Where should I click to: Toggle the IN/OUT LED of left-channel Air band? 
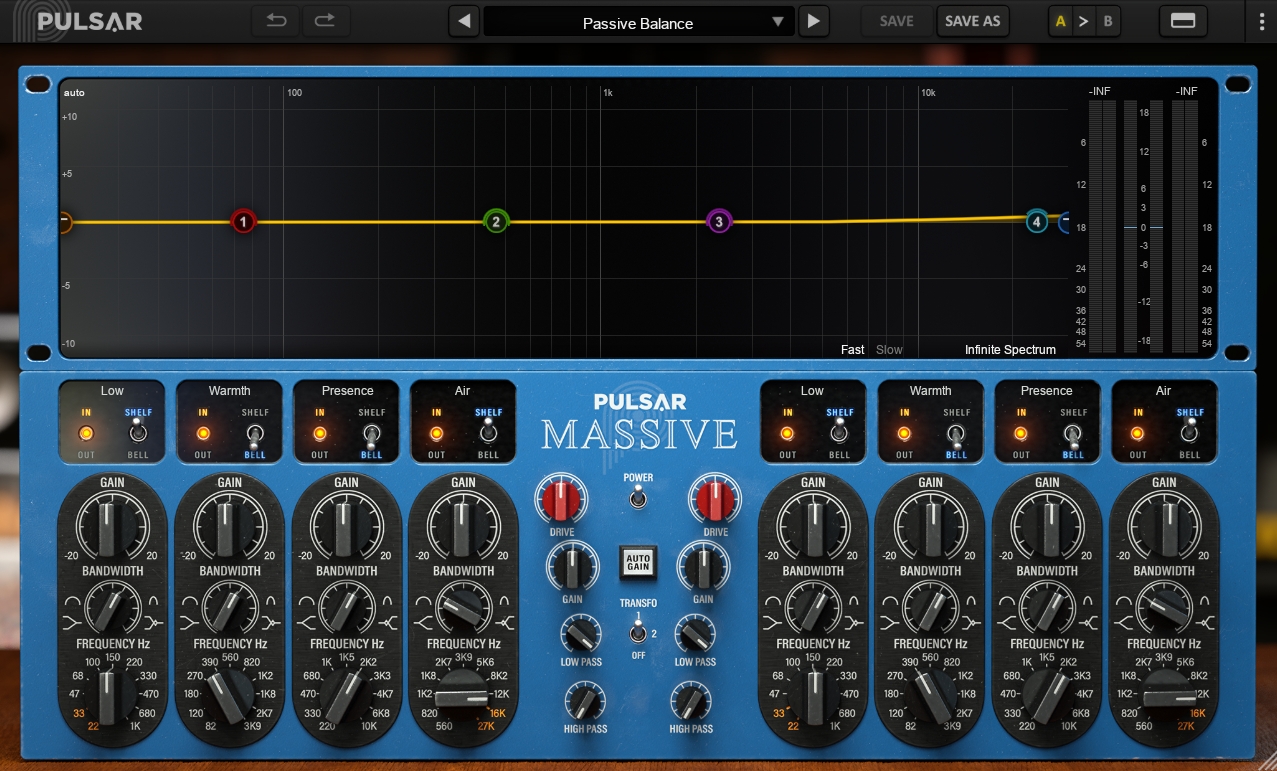(x=436, y=433)
